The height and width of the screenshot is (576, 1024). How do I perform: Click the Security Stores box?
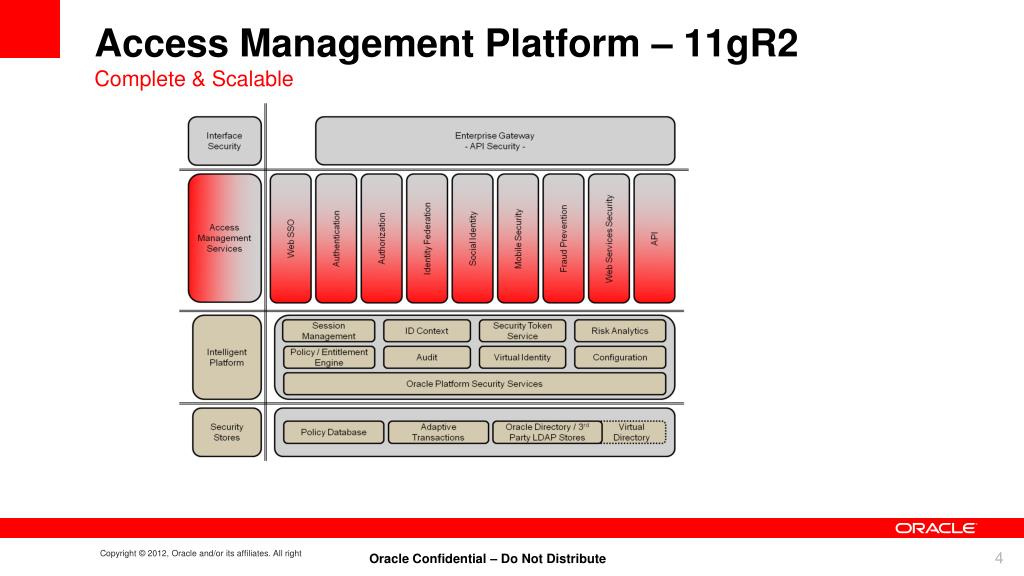227,432
